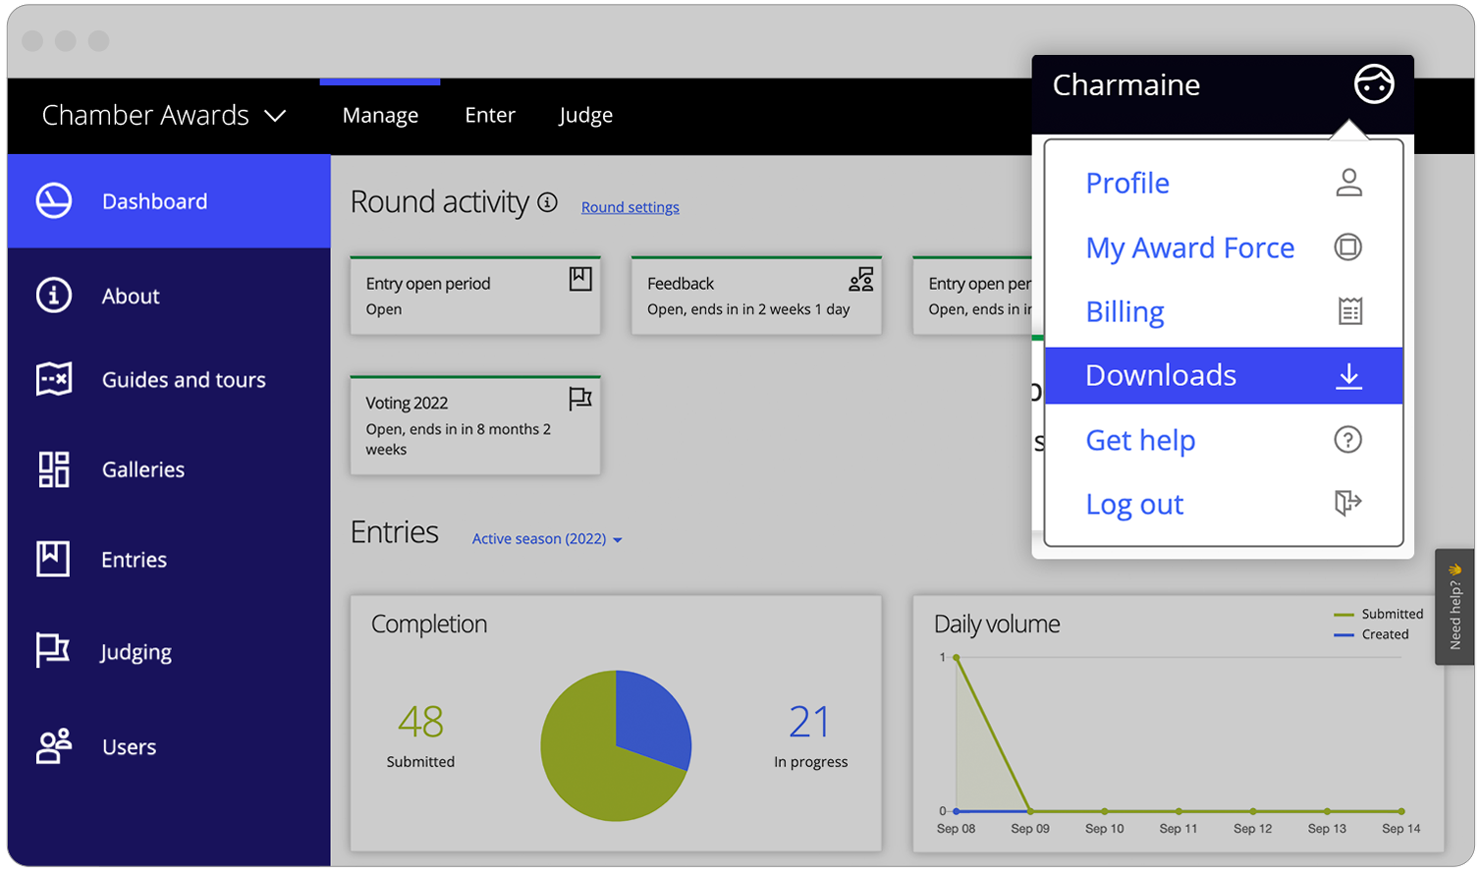
Task: Click the Round activity info icon
Action: [x=547, y=202]
